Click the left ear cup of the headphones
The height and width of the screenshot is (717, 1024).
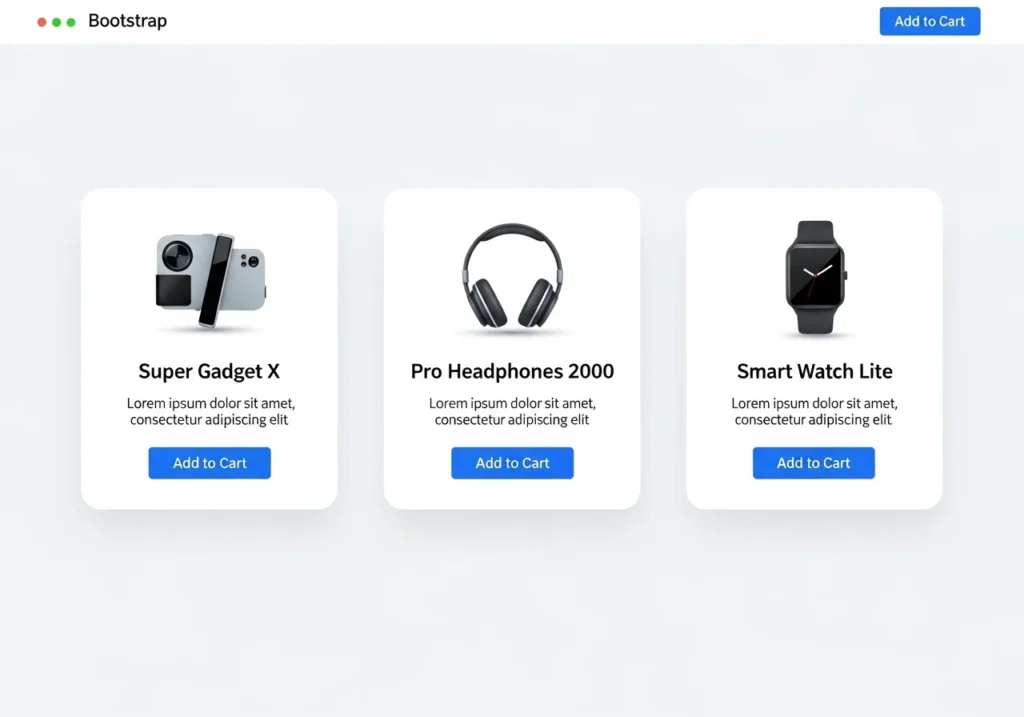coord(485,302)
